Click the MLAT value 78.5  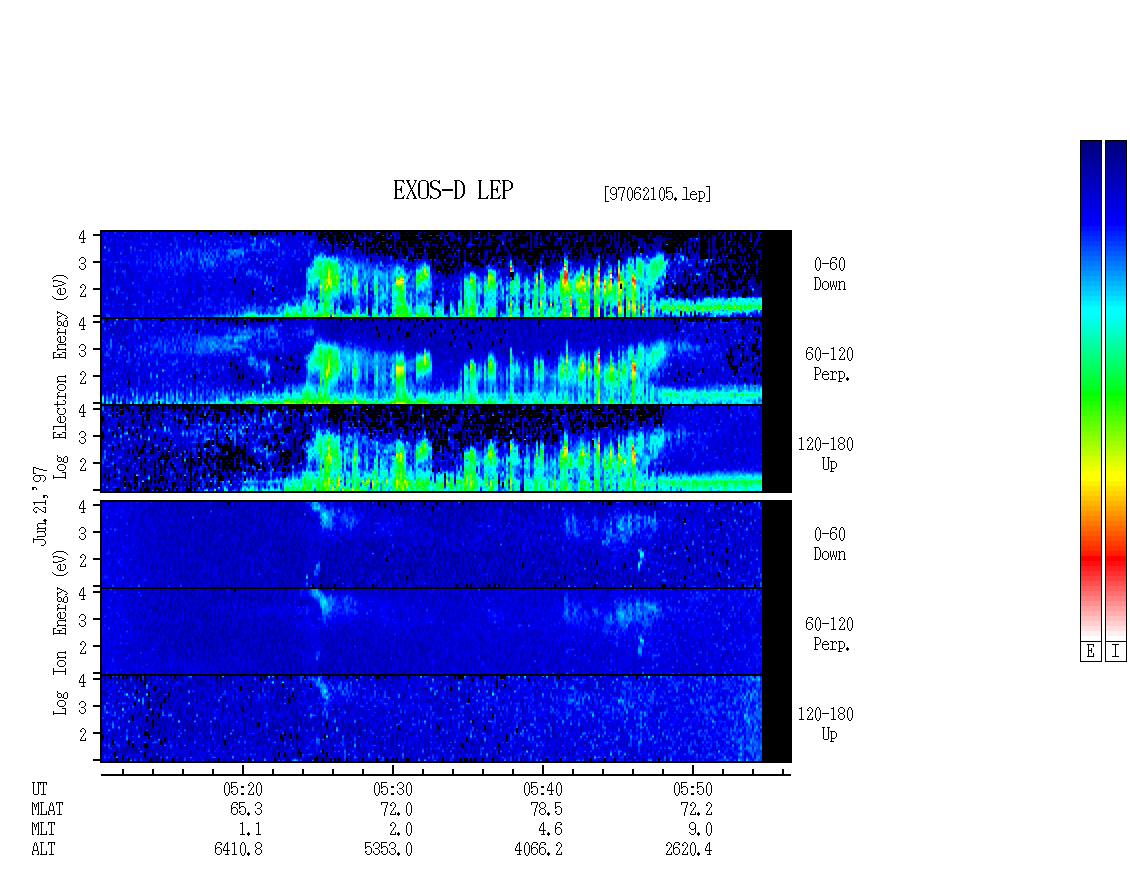click(x=546, y=809)
